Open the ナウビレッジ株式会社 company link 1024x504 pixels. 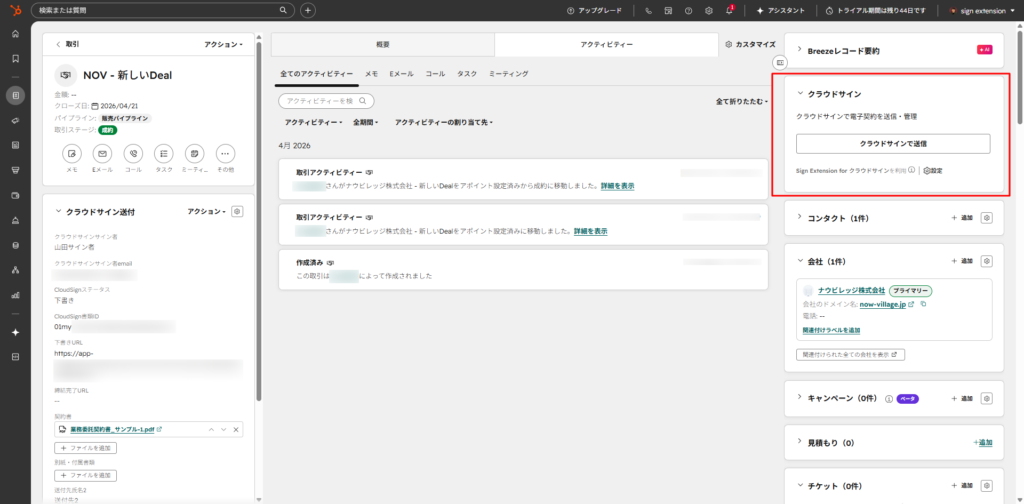tap(851, 291)
